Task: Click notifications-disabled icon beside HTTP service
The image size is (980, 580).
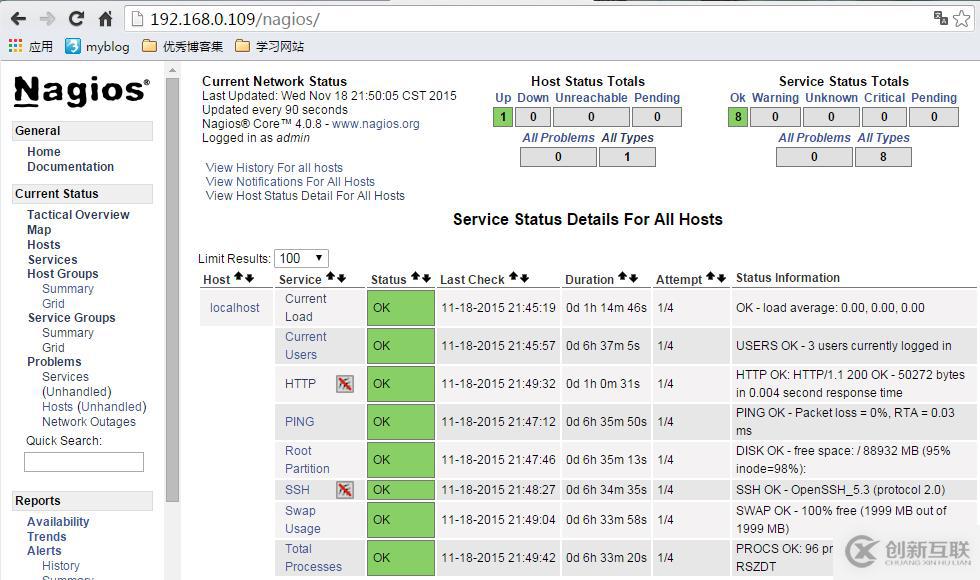Action: coord(344,384)
